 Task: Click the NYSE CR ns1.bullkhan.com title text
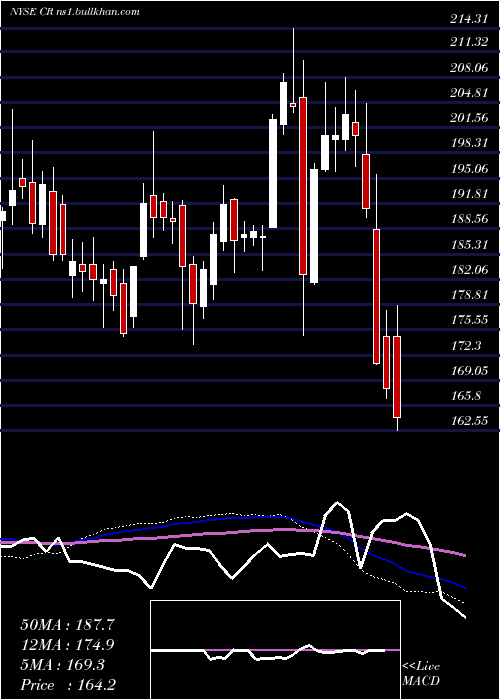pos(75,11)
